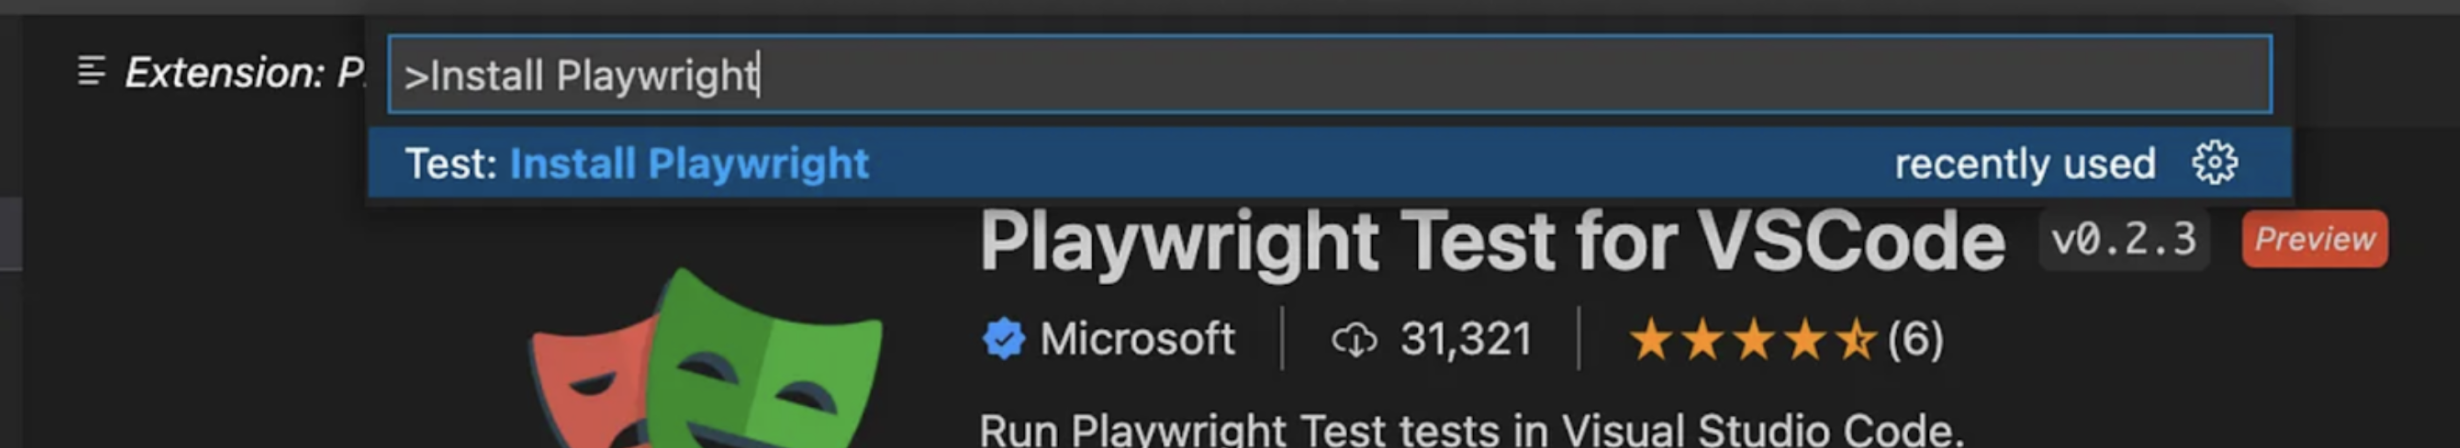This screenshot has height=448, width=2460.
Task: Open the (6) rating reviews count
Action: pos(1915,339)
